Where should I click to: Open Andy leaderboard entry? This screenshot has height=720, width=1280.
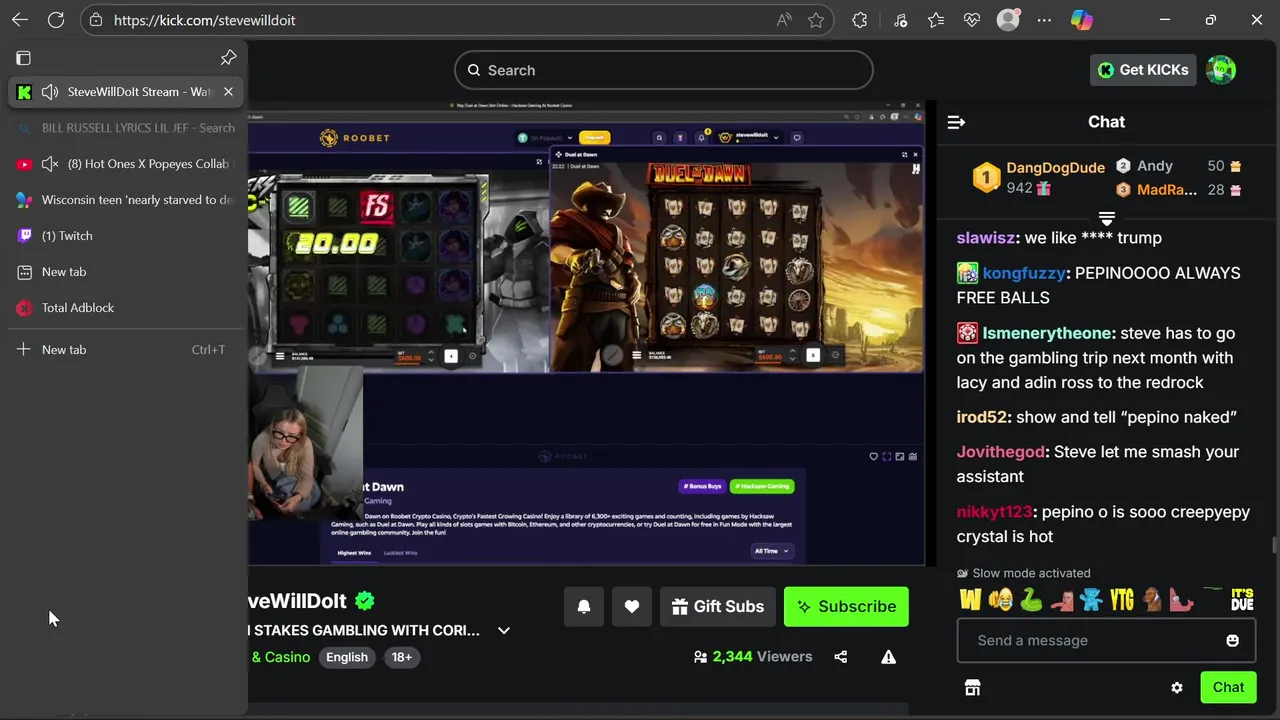click(1178, 166)
